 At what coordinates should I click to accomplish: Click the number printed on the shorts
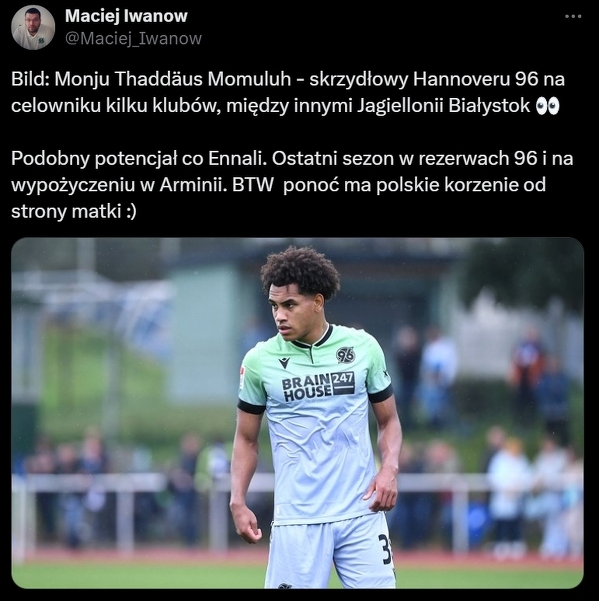pos(385,549)
